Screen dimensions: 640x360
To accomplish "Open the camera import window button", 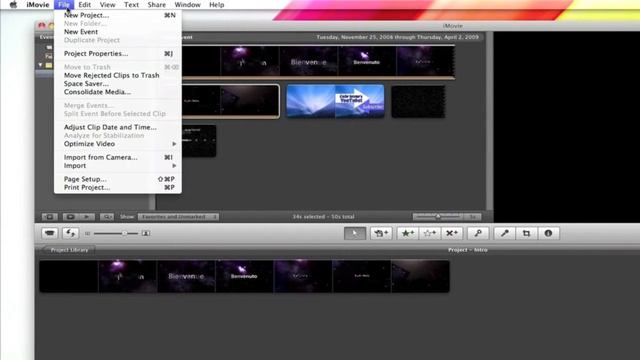I will [x=49, y=233].
